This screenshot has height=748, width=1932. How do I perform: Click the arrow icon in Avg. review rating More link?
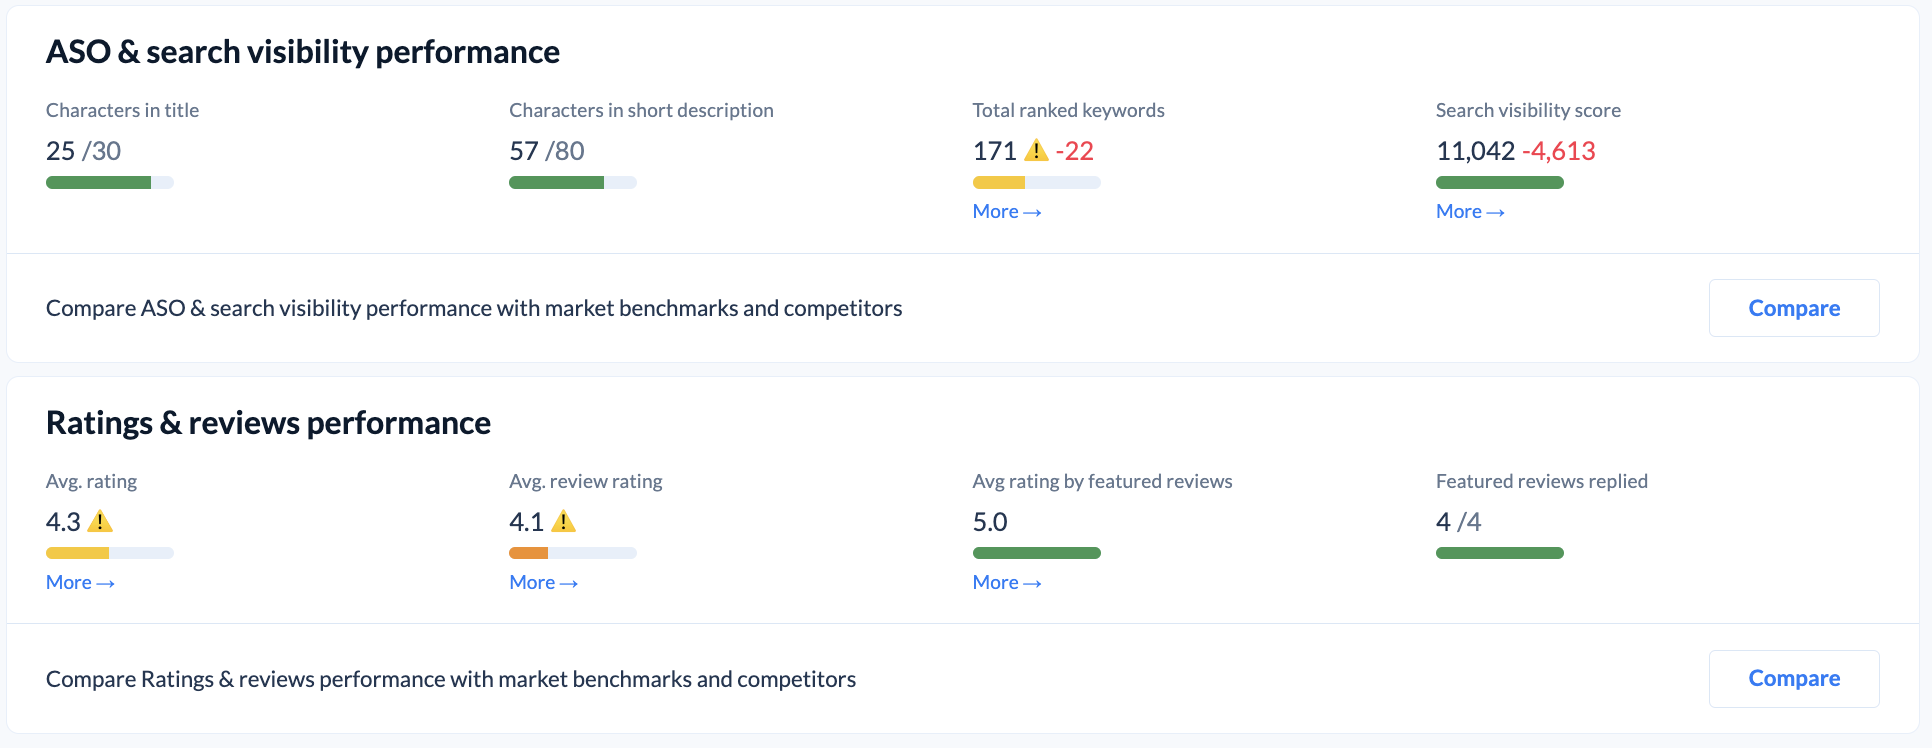point(568,582)
